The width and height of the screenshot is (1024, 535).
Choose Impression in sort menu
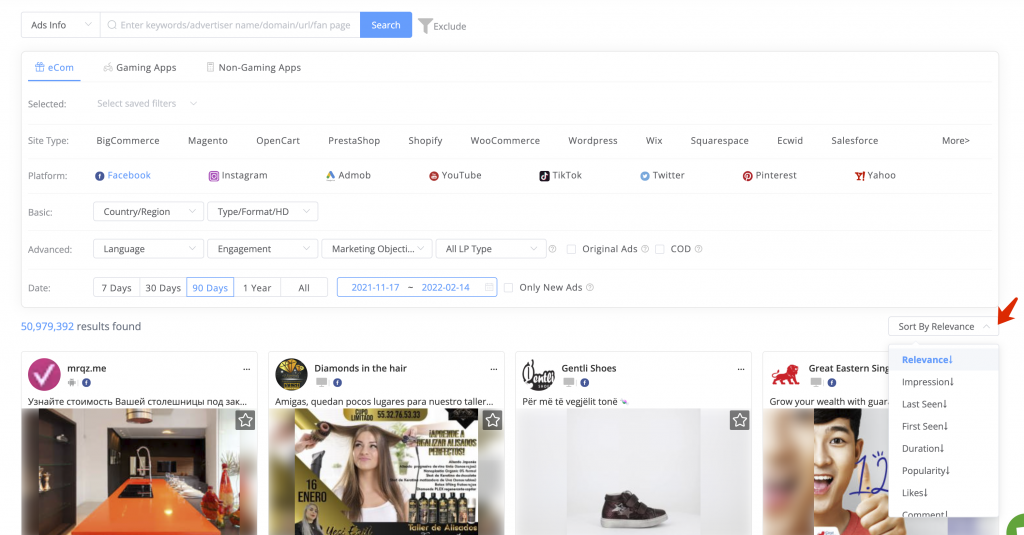point(943,382)
